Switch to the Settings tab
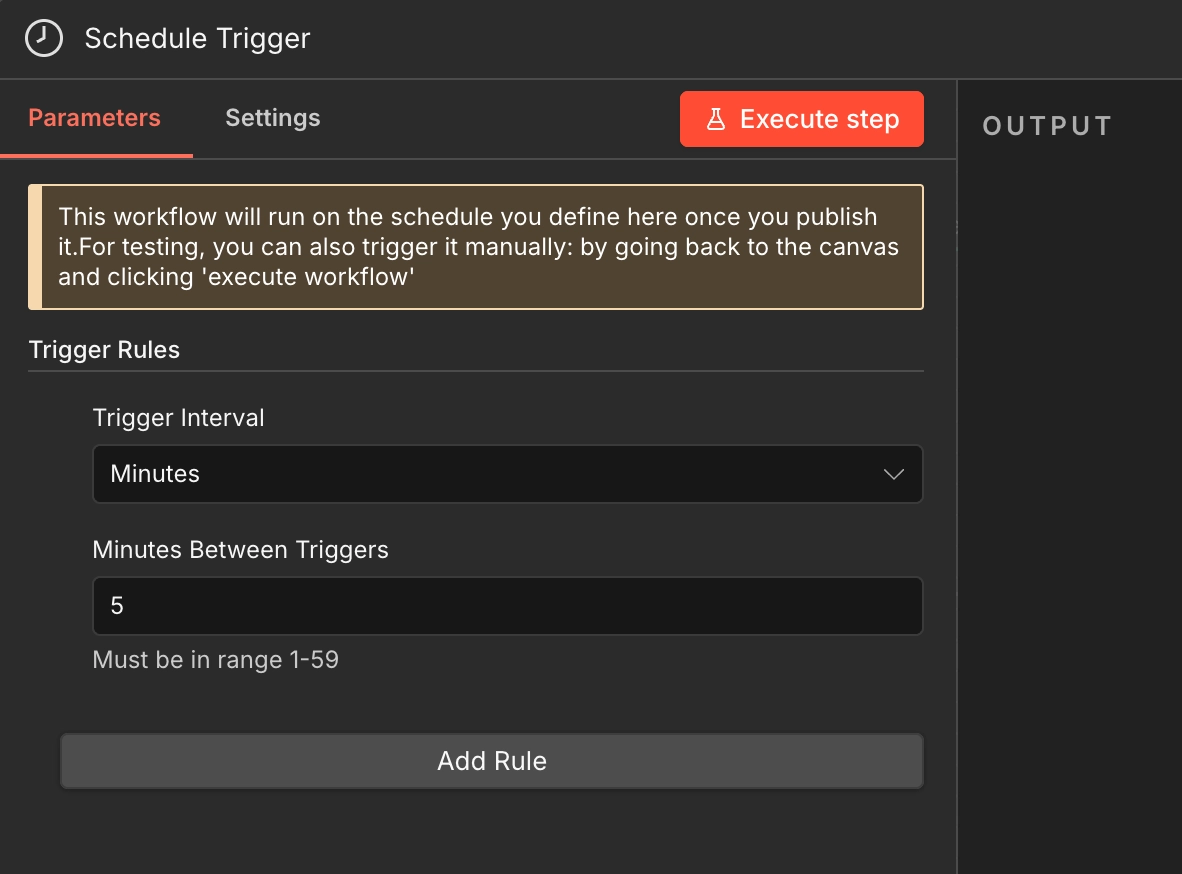Viewport: 1182px width, 874px height. pyautogui.click(x=273, y=118)
